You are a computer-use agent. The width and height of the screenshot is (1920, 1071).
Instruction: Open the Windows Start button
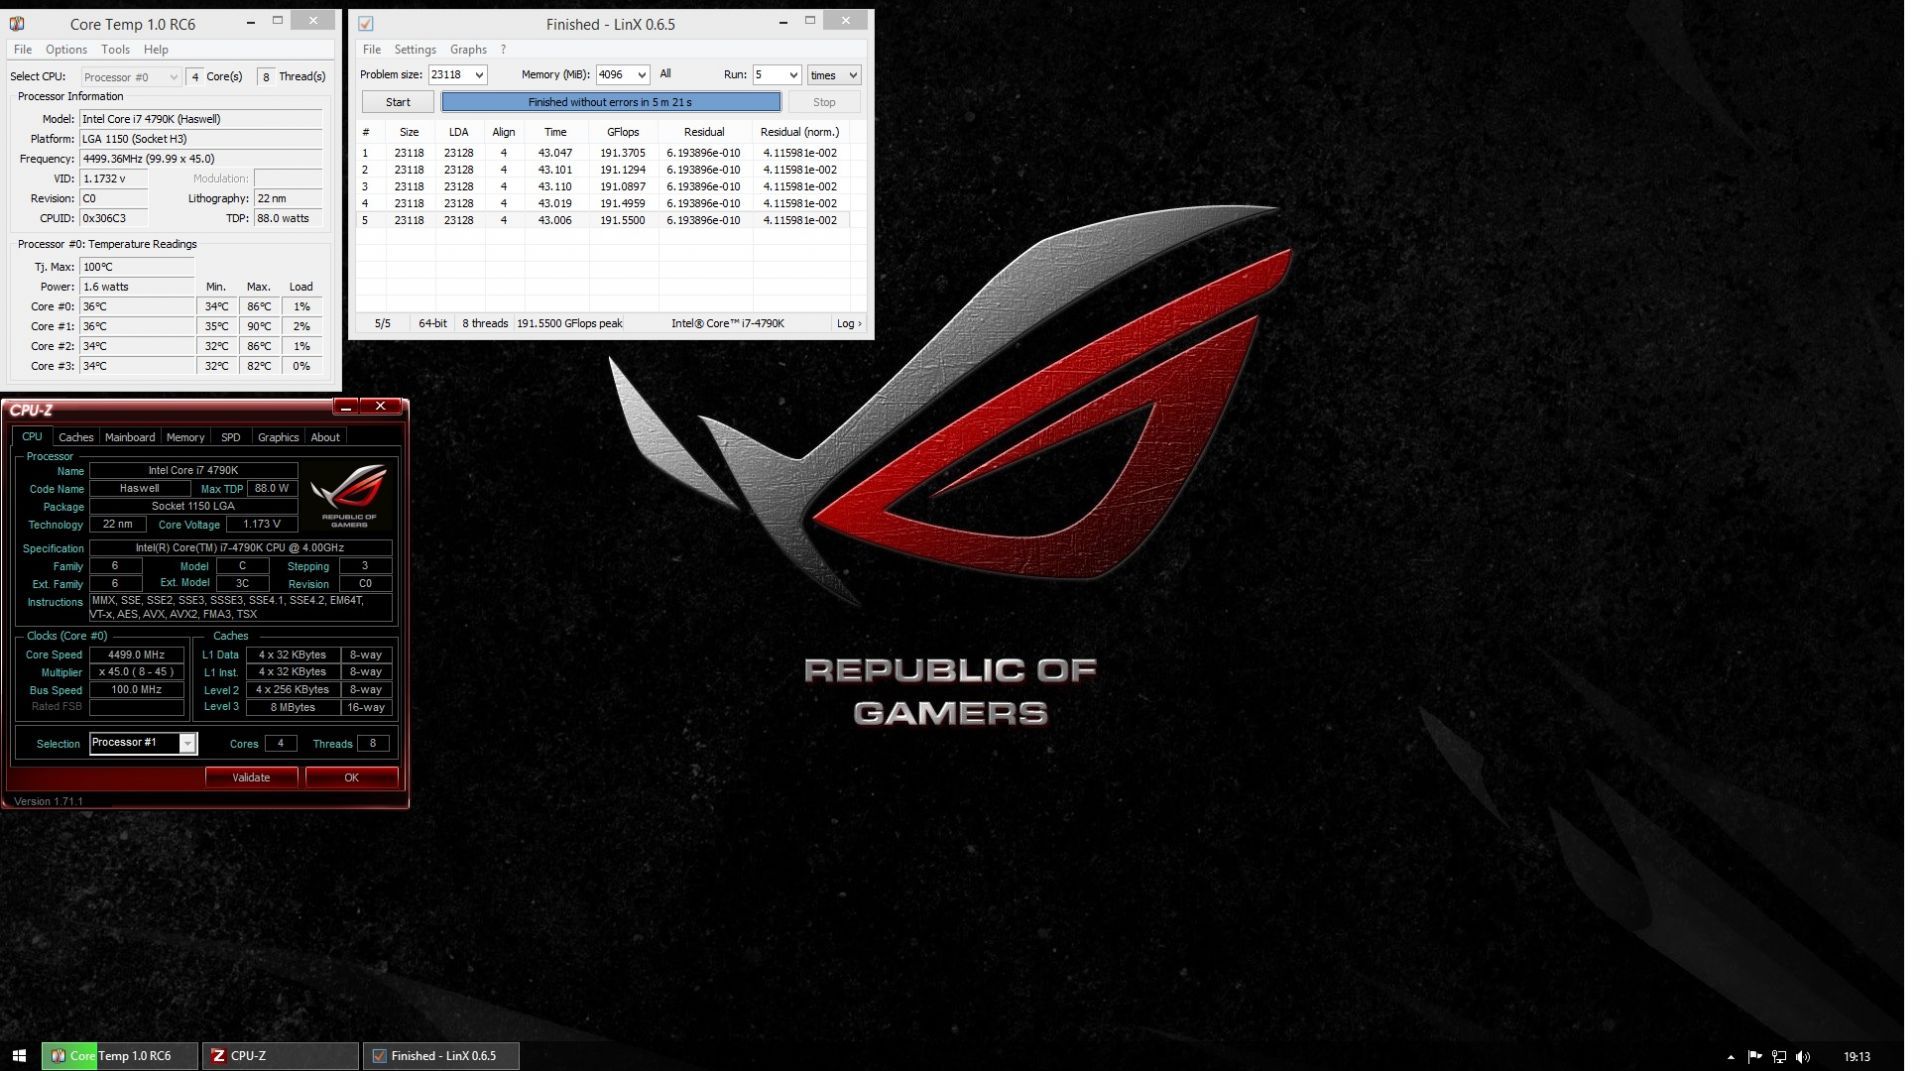click(19, 1056)
